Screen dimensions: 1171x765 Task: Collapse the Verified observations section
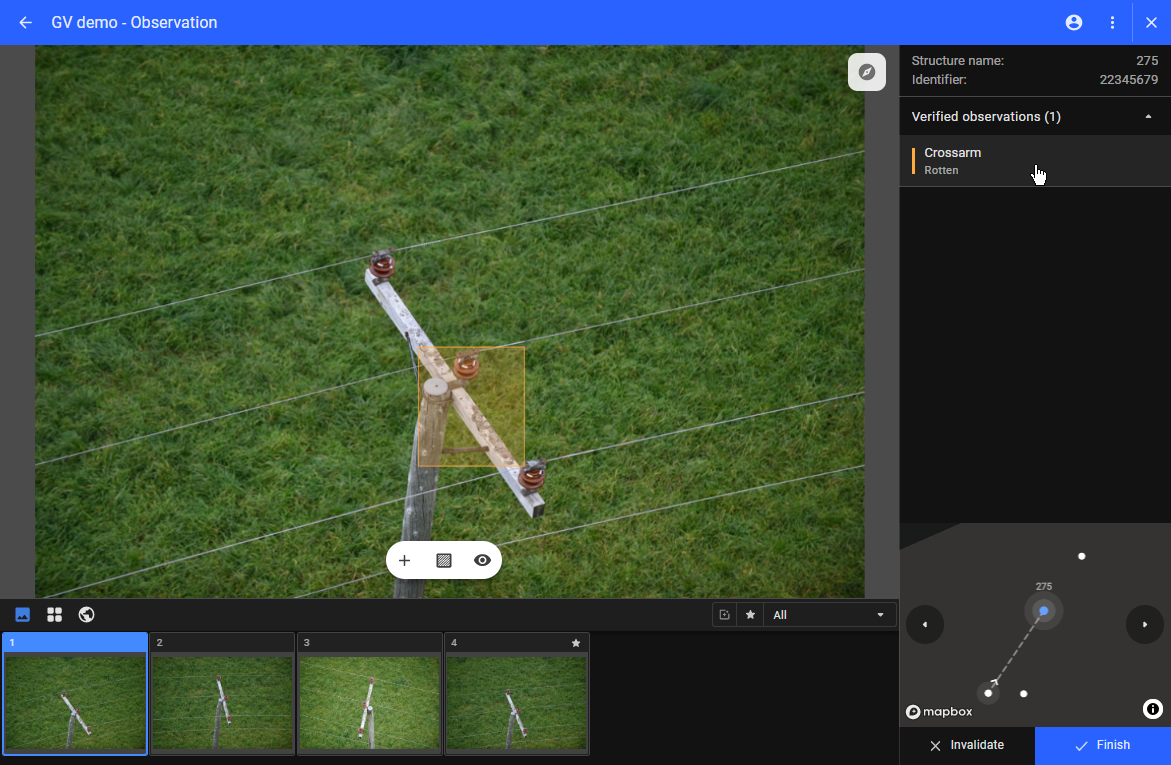[1147, 117]
